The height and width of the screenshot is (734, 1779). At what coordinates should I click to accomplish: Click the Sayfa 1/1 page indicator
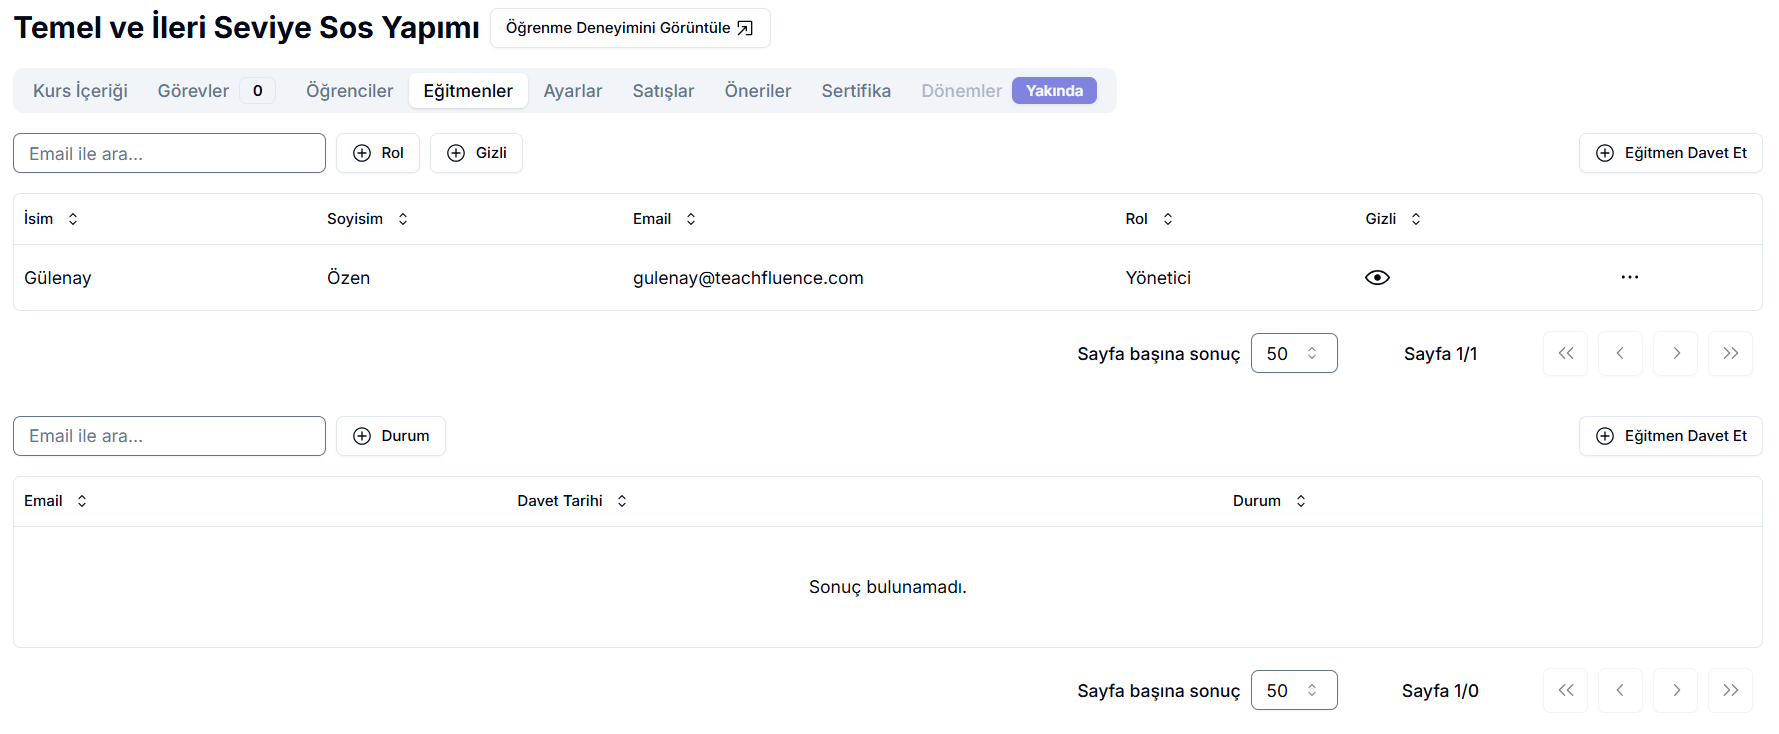click(x=1440, y=354)
